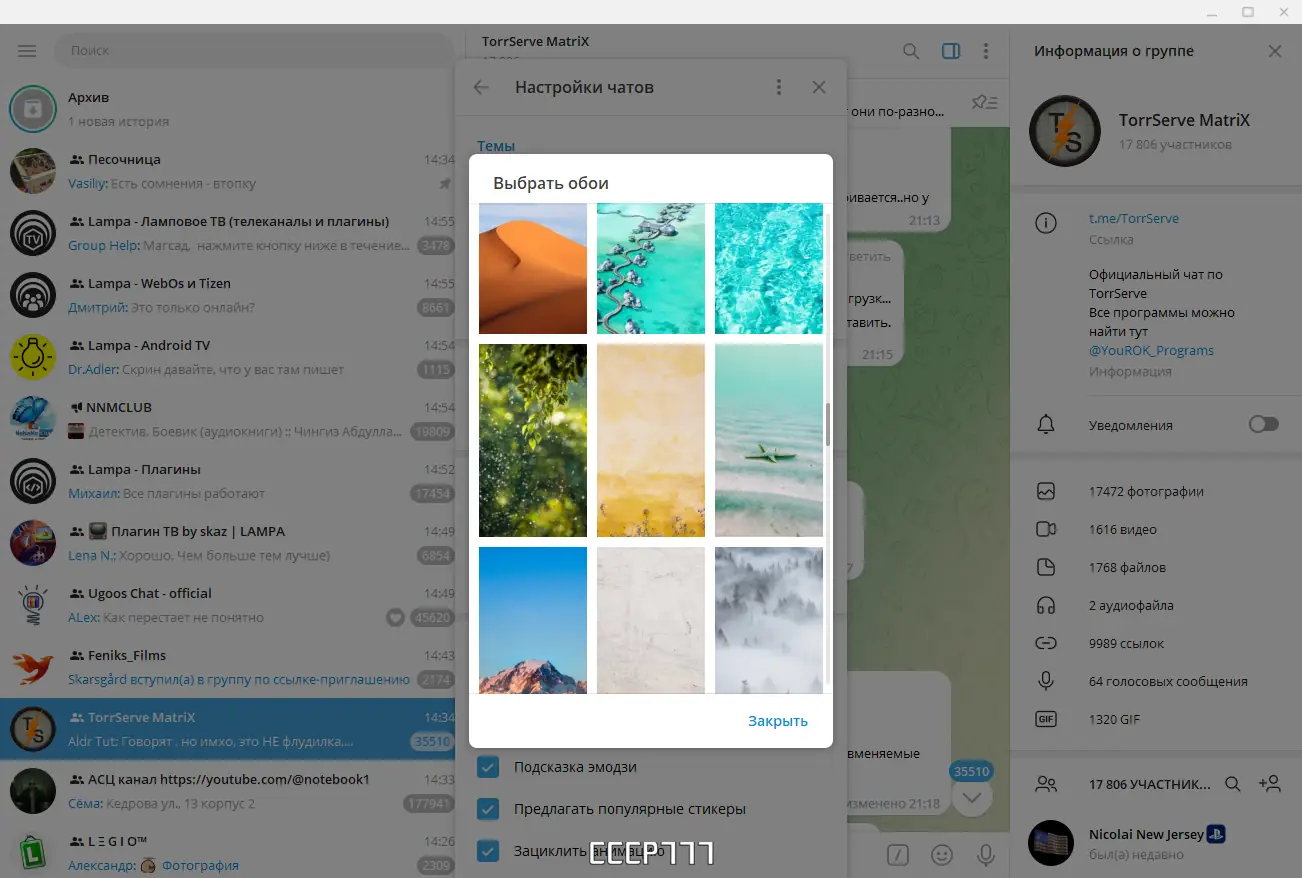The width and height of the screenshot is (1302, 878).
Task: Click the attach file icon in message bar
Action: [x=897, y=855]
